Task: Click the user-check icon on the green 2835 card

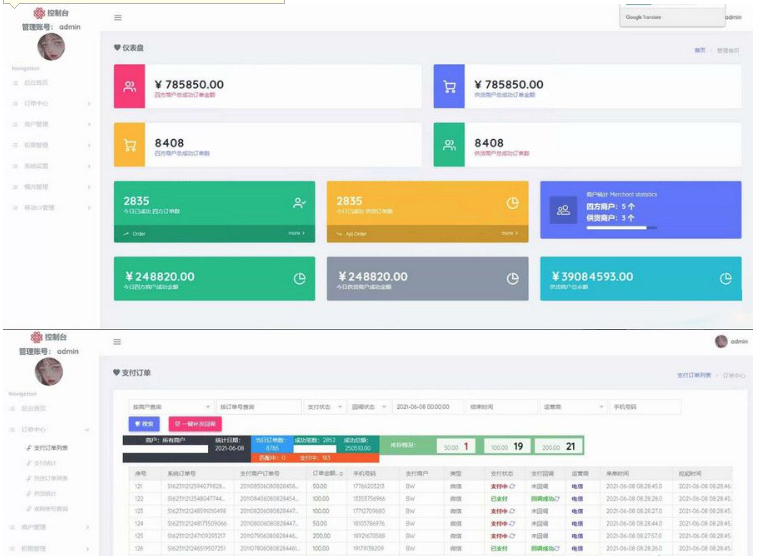Action: 298,203
